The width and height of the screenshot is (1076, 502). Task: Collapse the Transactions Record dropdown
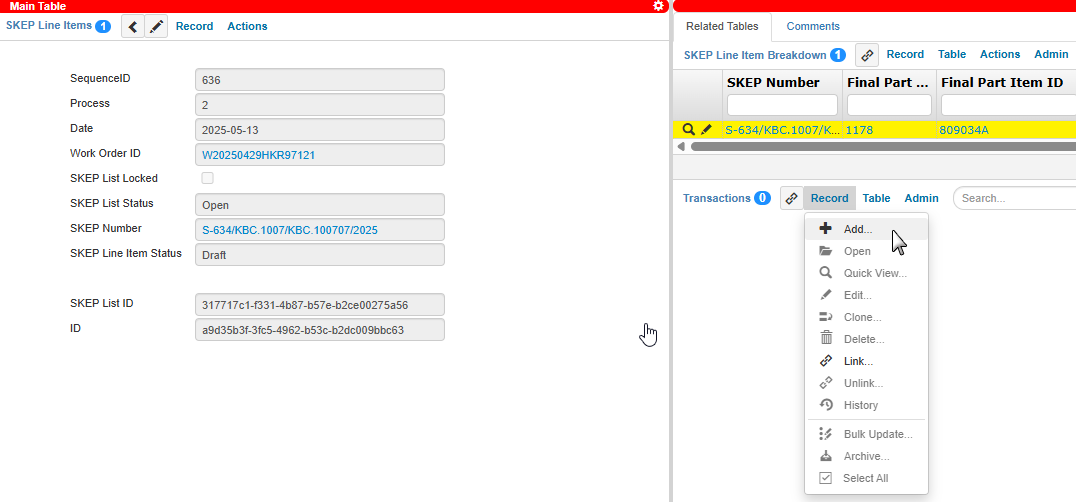point(830,198)
